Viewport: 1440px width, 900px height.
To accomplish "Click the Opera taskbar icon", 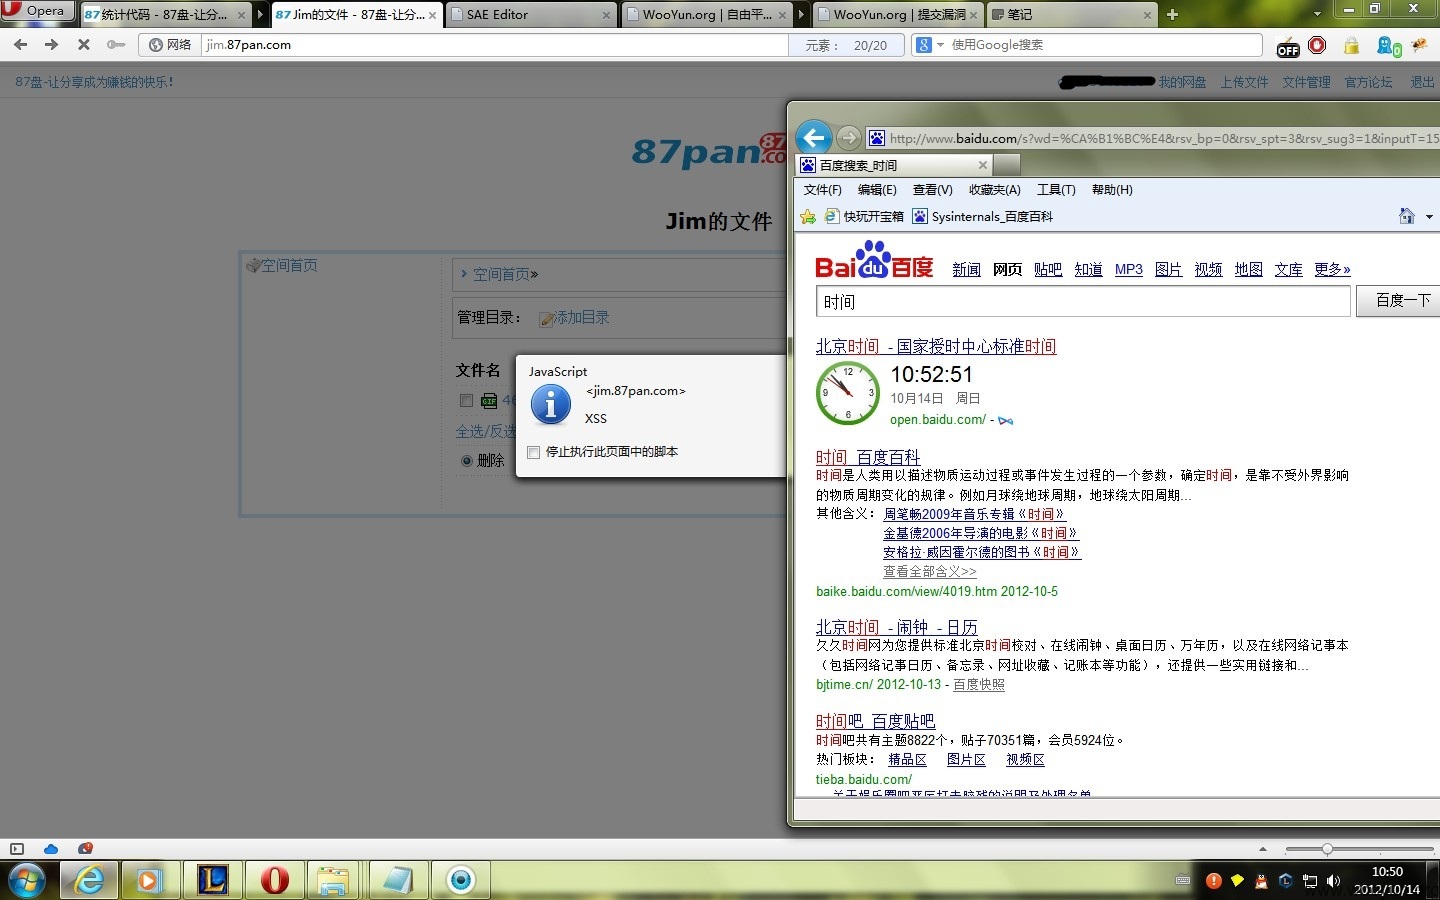I will [274, 880].
